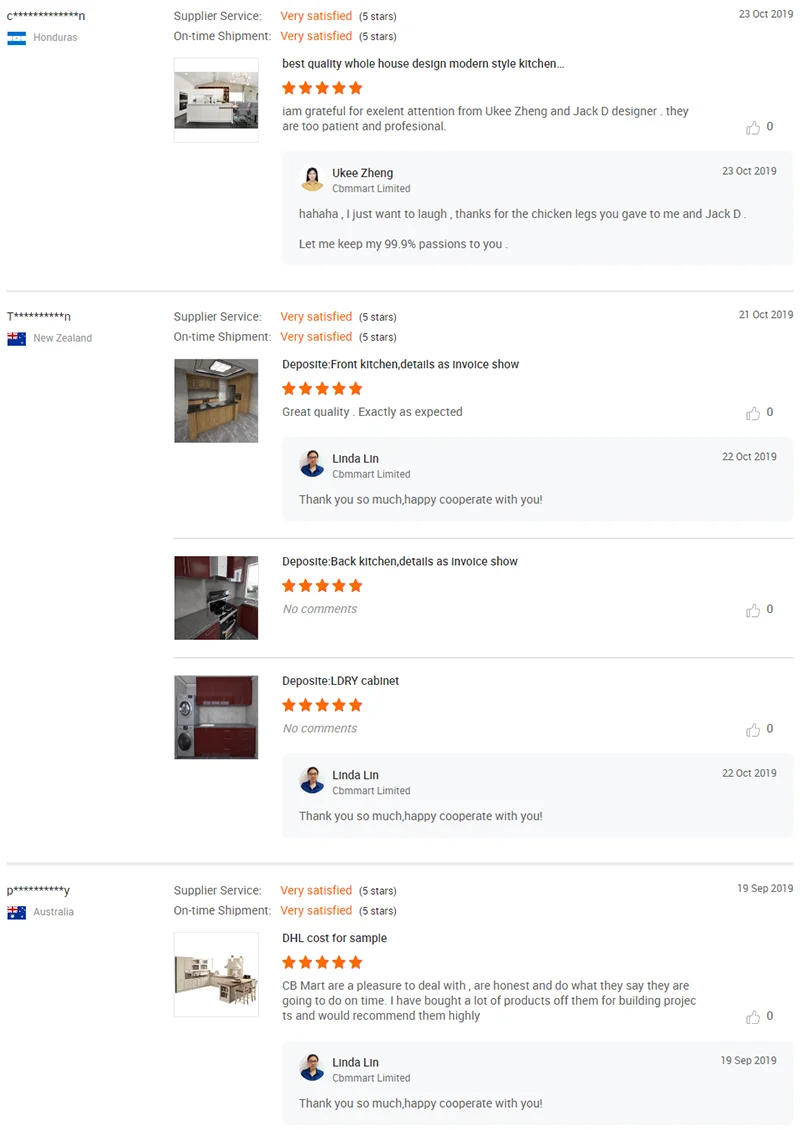Click the five-star rating under Back kitchen
This screenshot has width=800, height=1130.
[322, 586]
